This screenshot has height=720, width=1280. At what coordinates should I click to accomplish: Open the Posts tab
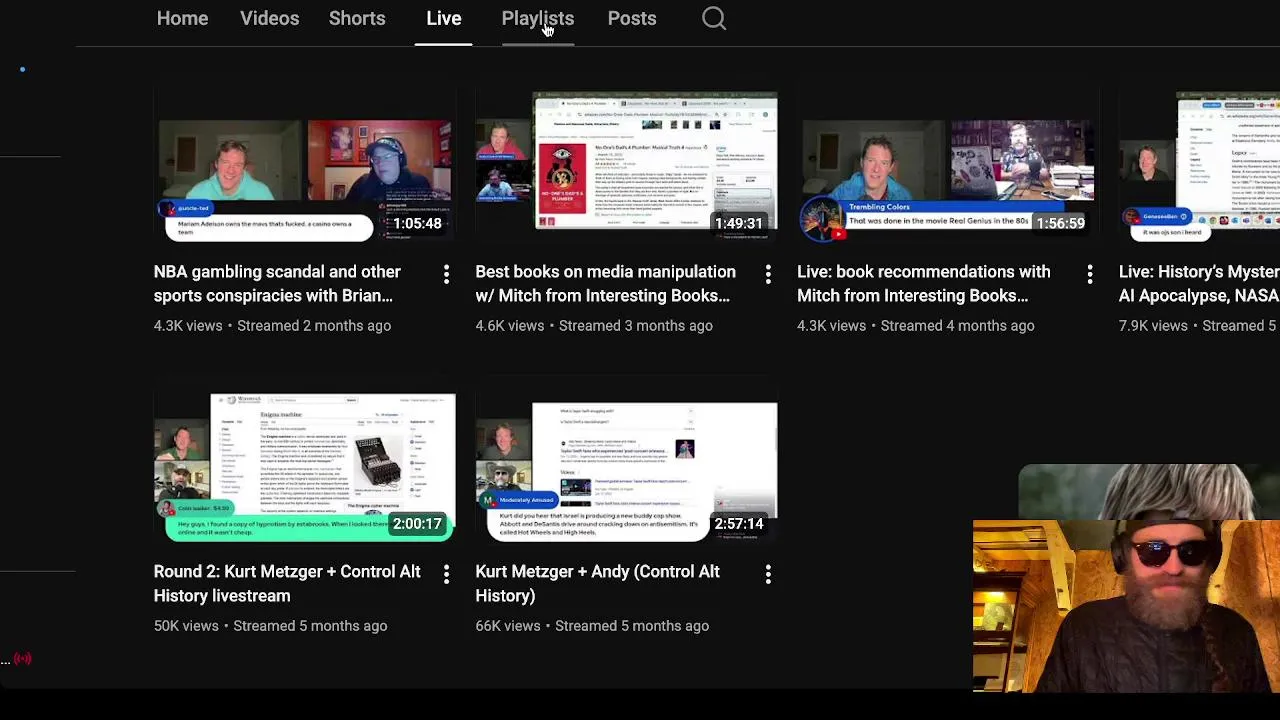pos(632,18)
